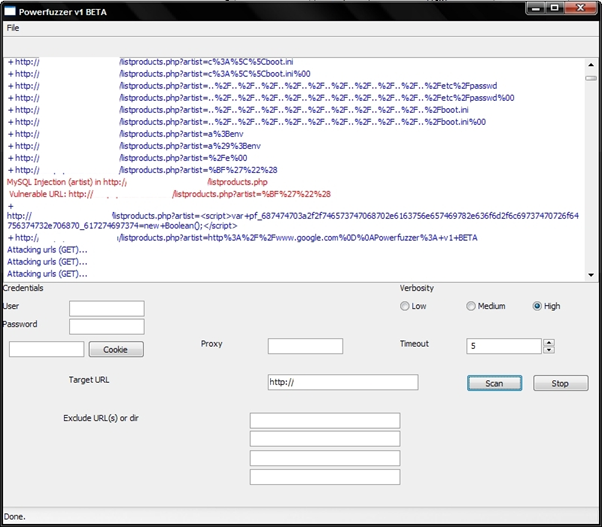602x527 pixels.
Task: Click the timeout value box showing 5
Action: click(x=504, y=346)
